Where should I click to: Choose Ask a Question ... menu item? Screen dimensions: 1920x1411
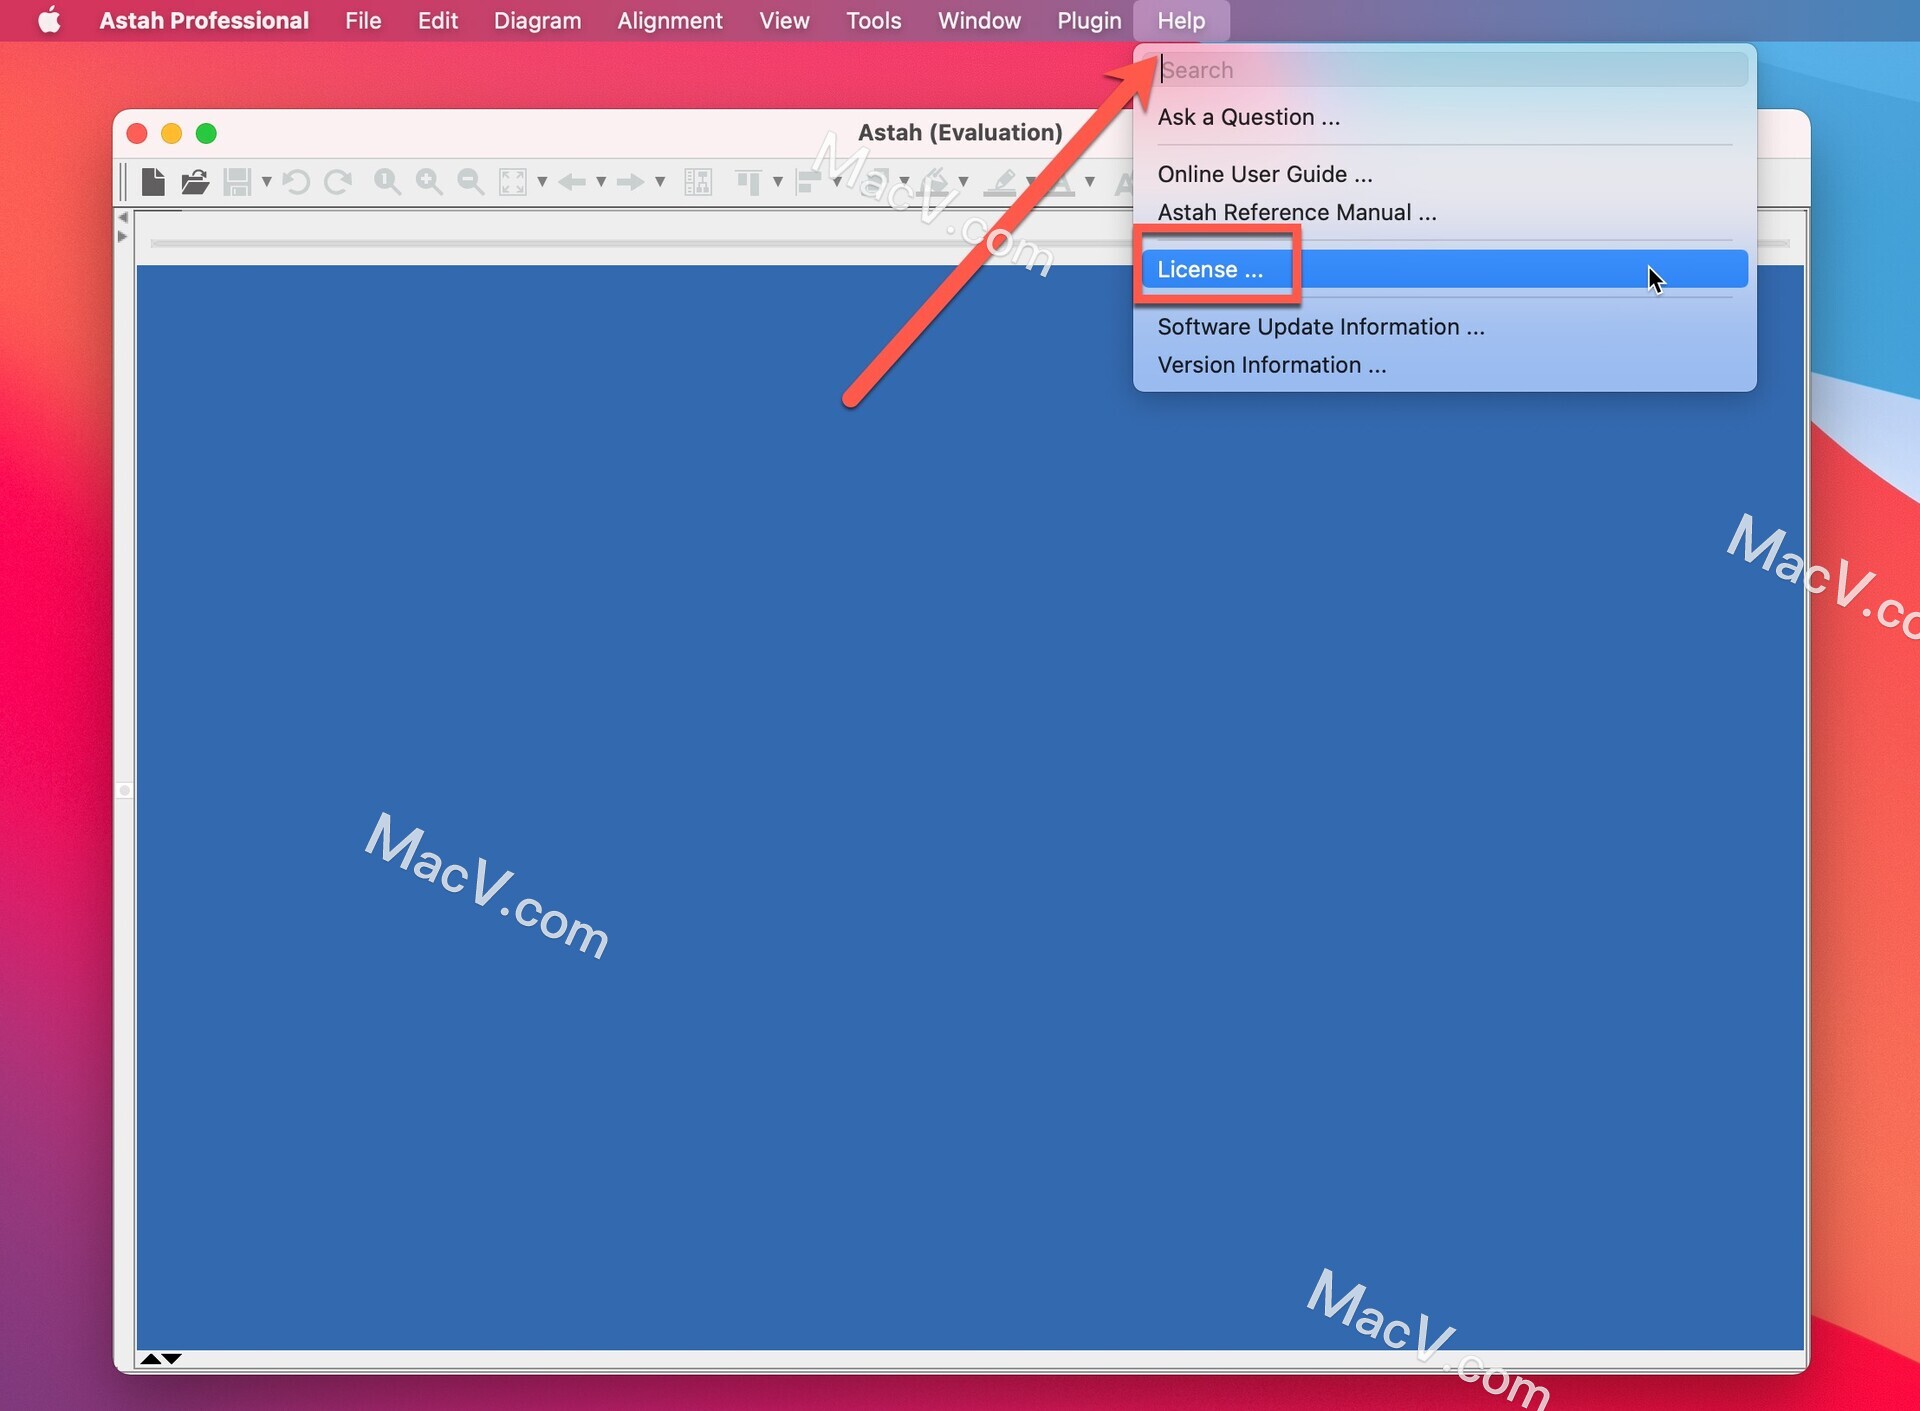coord(1445,117)
